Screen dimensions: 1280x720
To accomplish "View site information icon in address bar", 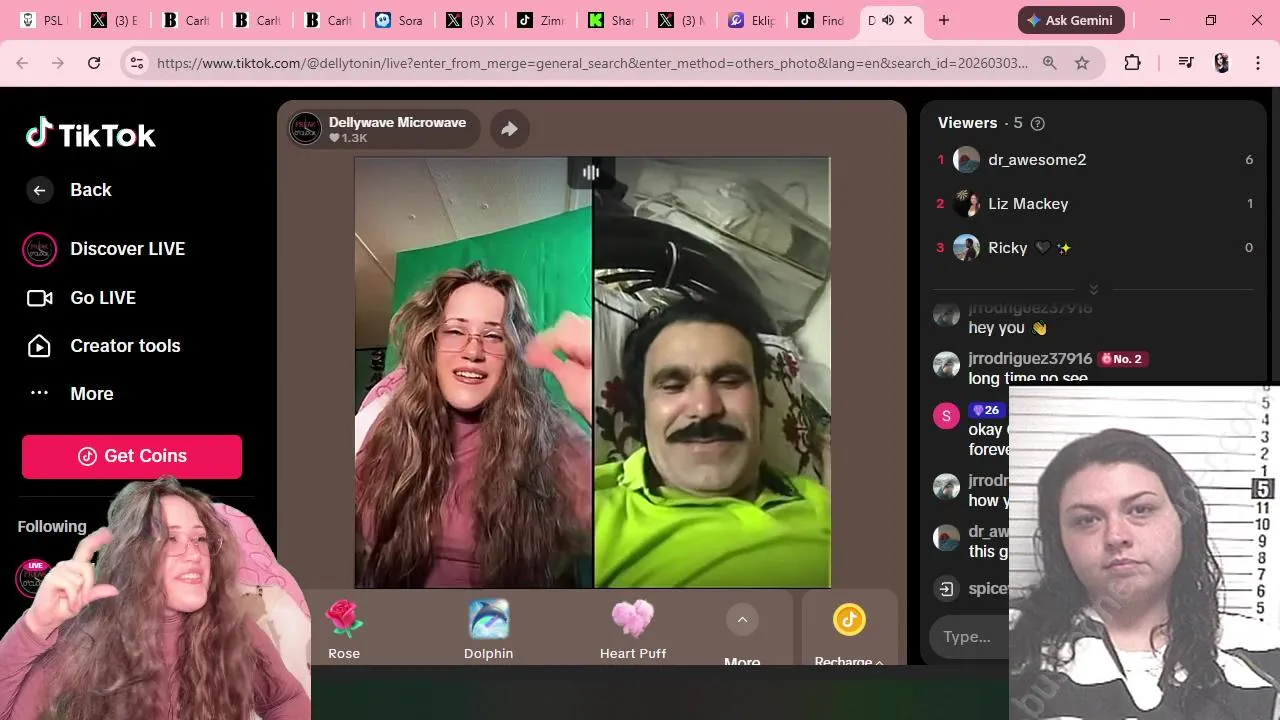I will click(x=137, y=63).
